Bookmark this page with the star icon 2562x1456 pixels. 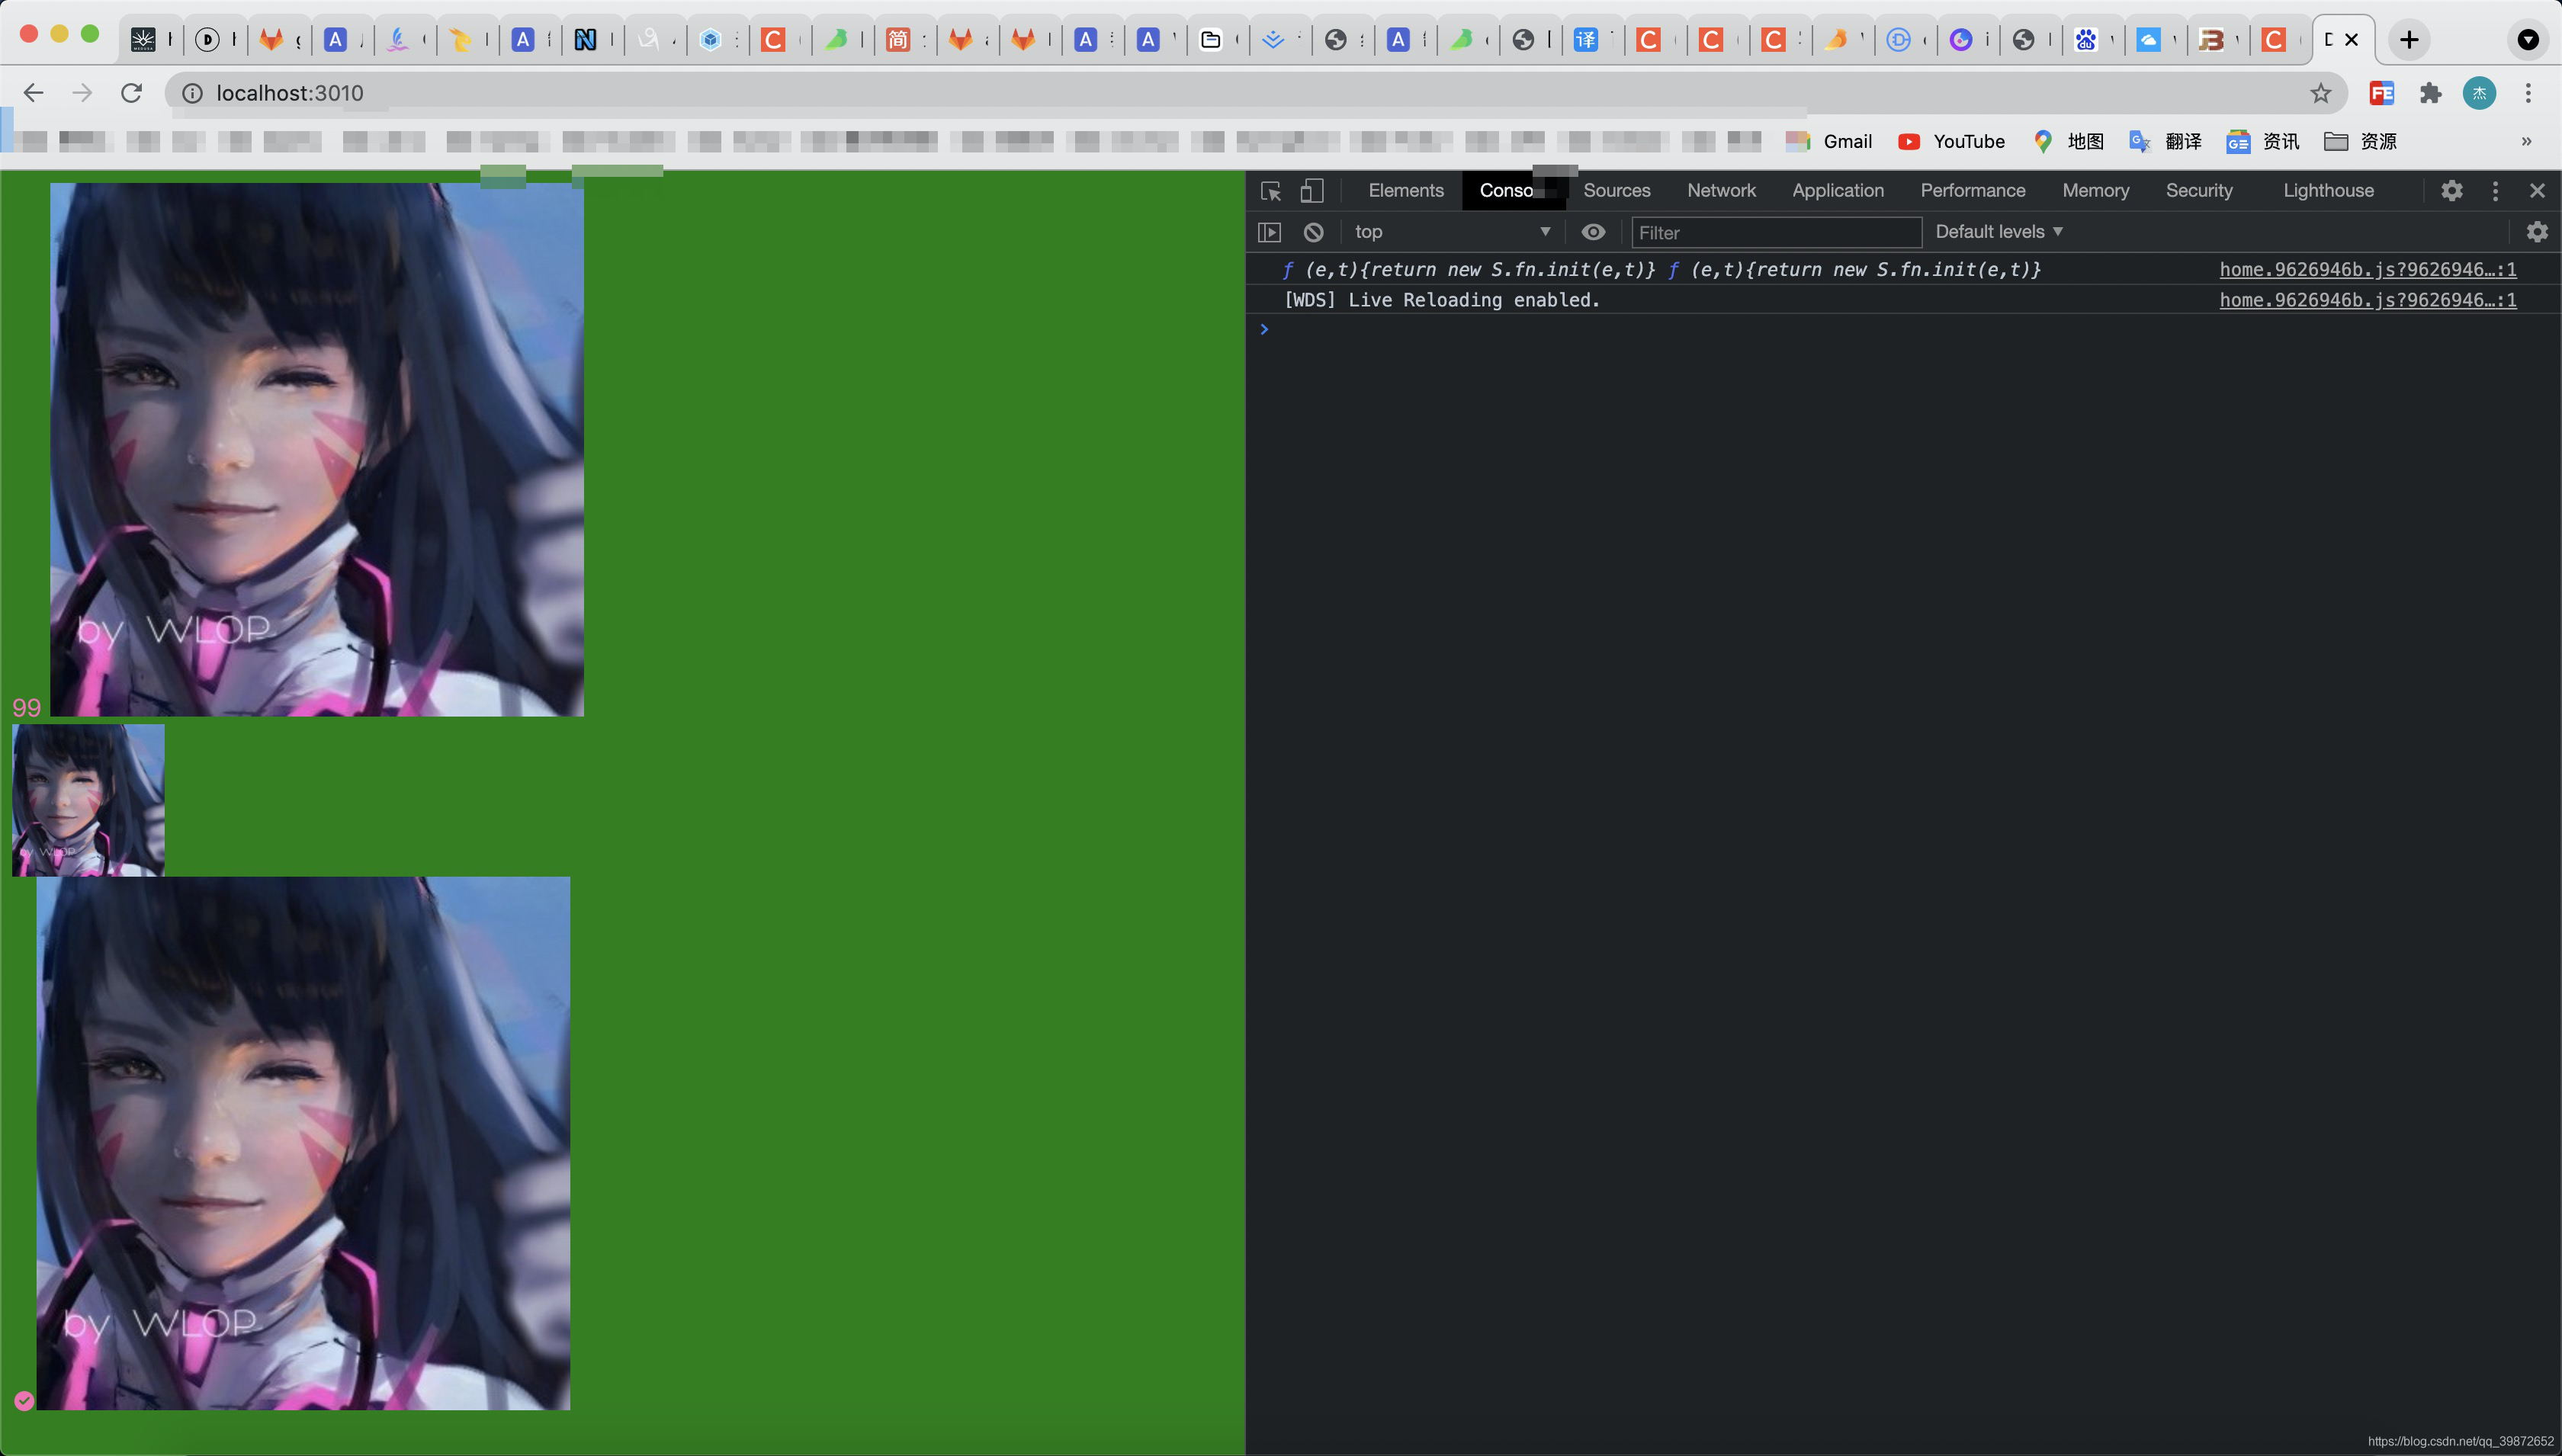(x=2321, y=93)
